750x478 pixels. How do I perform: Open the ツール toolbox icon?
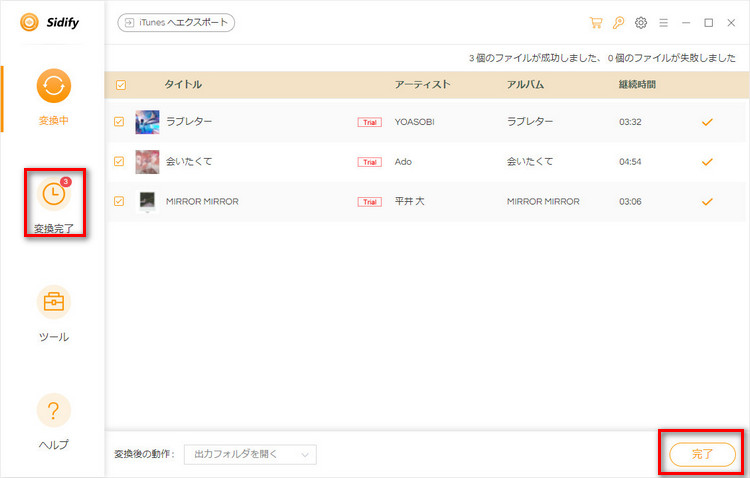54,302
